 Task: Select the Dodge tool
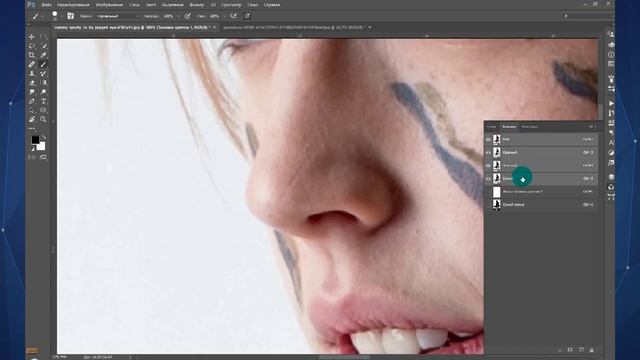(x=43, y=92)
